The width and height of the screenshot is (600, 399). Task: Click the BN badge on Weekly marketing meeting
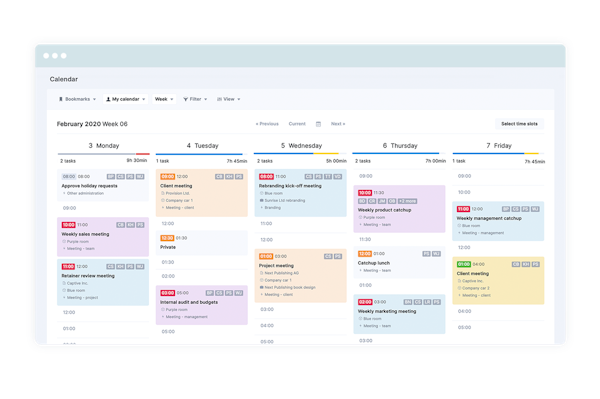[408, 302]
